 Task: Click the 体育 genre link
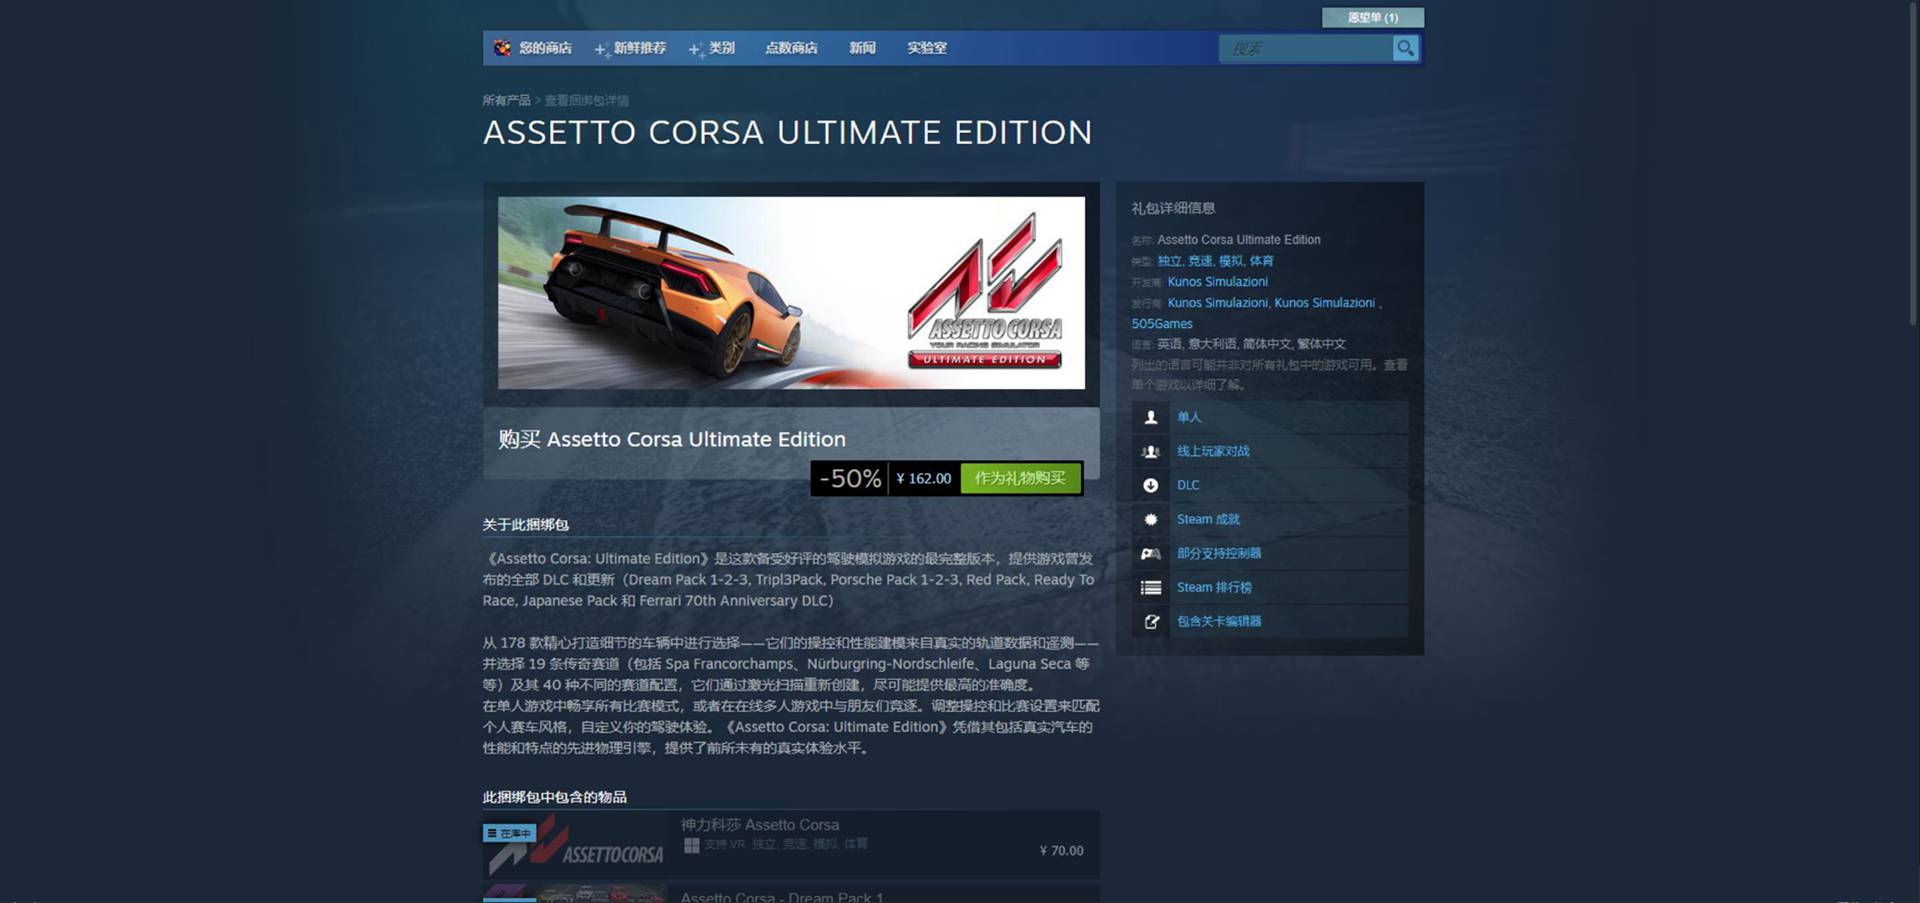pos(1262,261)
